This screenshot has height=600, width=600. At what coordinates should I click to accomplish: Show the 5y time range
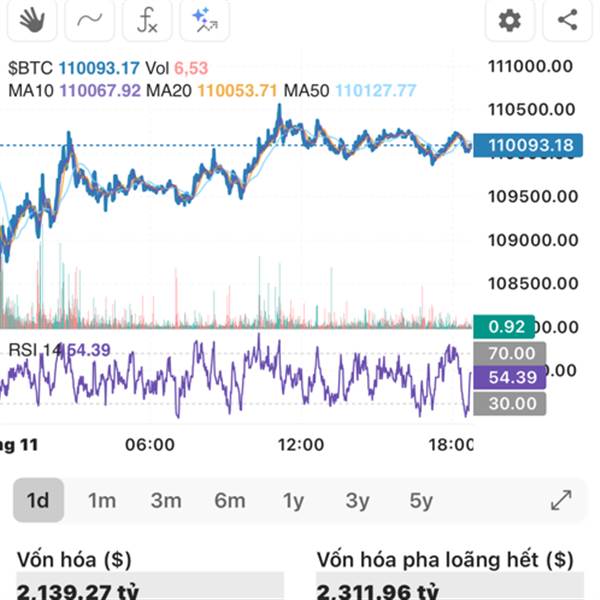click(421, 500)
